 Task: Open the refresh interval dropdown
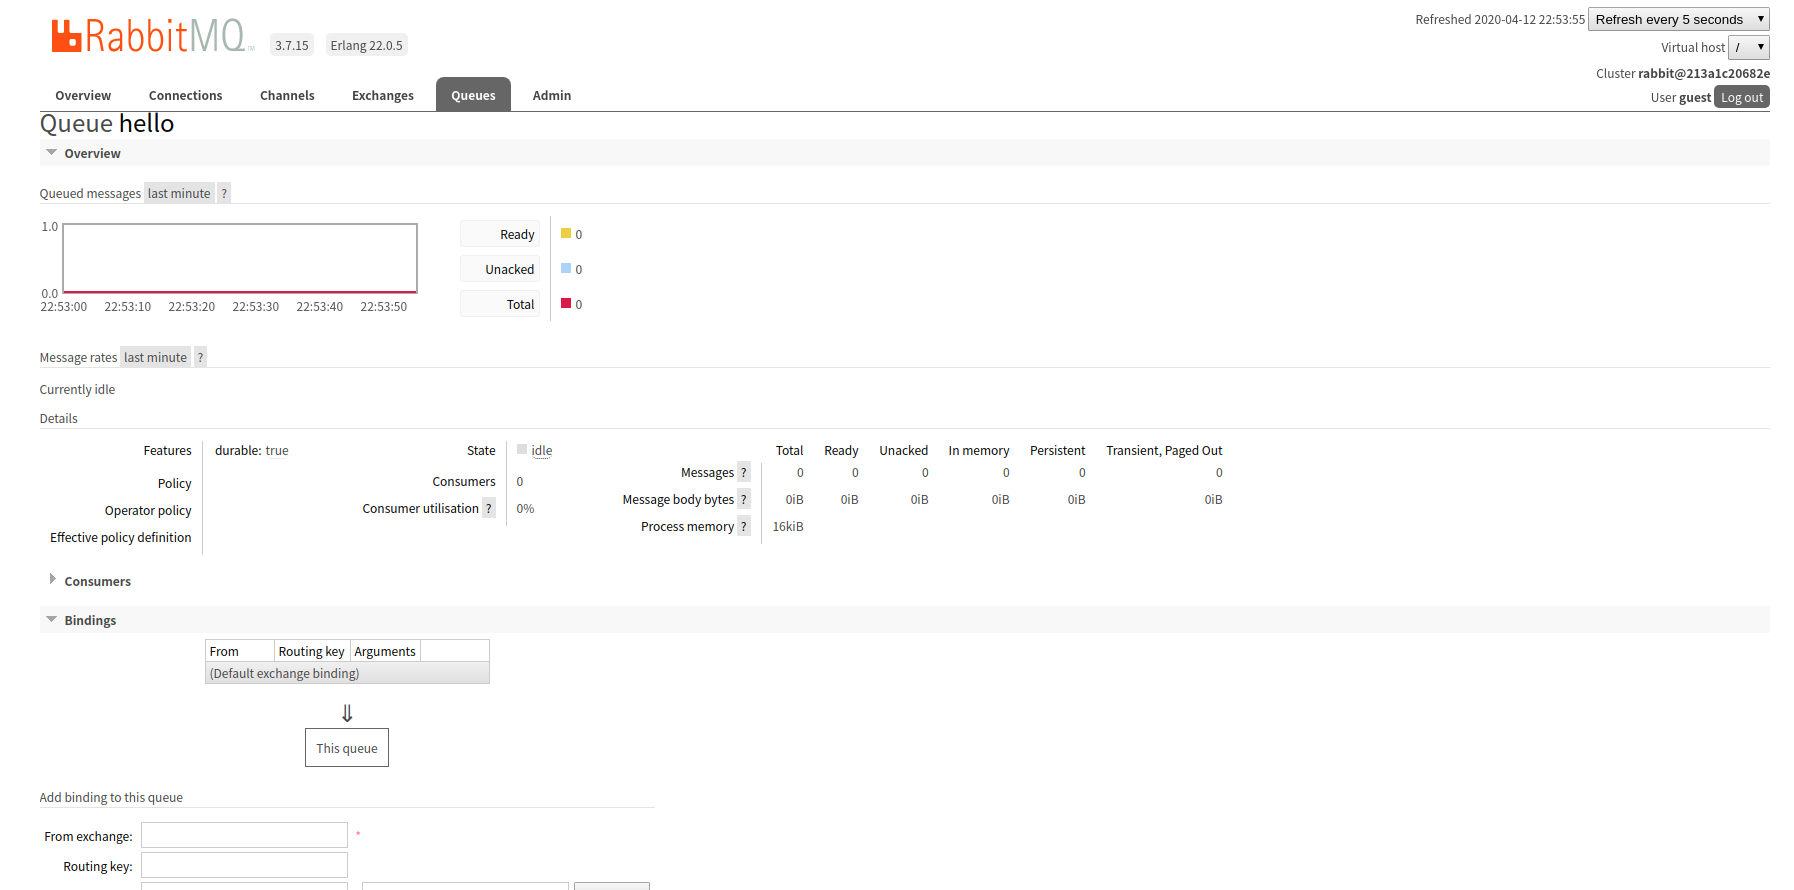click(x=1678, y=20)
